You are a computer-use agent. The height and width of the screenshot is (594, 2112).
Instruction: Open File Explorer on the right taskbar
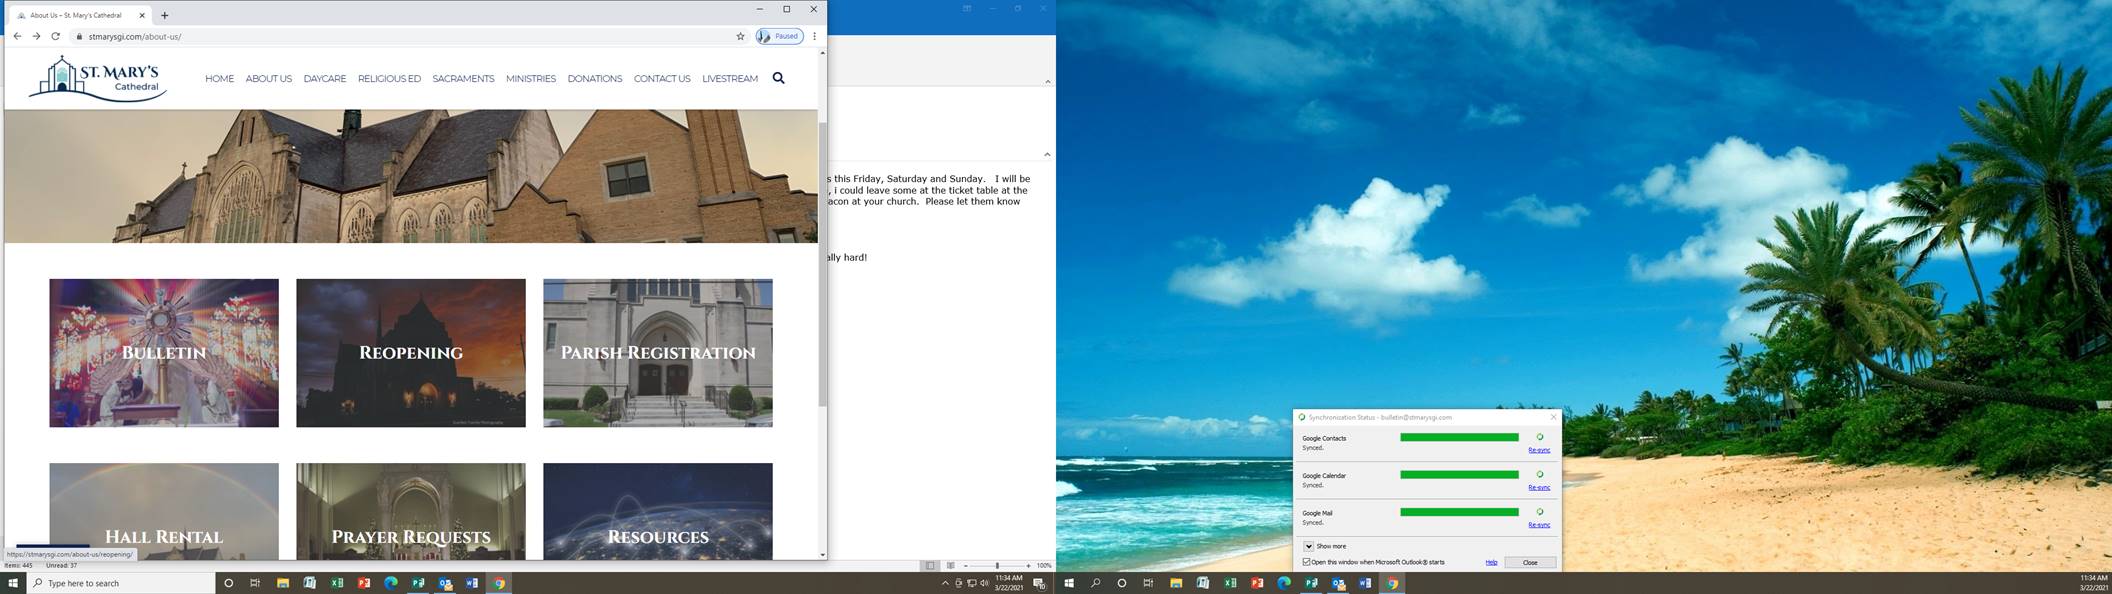click(x=1176, y=583)
